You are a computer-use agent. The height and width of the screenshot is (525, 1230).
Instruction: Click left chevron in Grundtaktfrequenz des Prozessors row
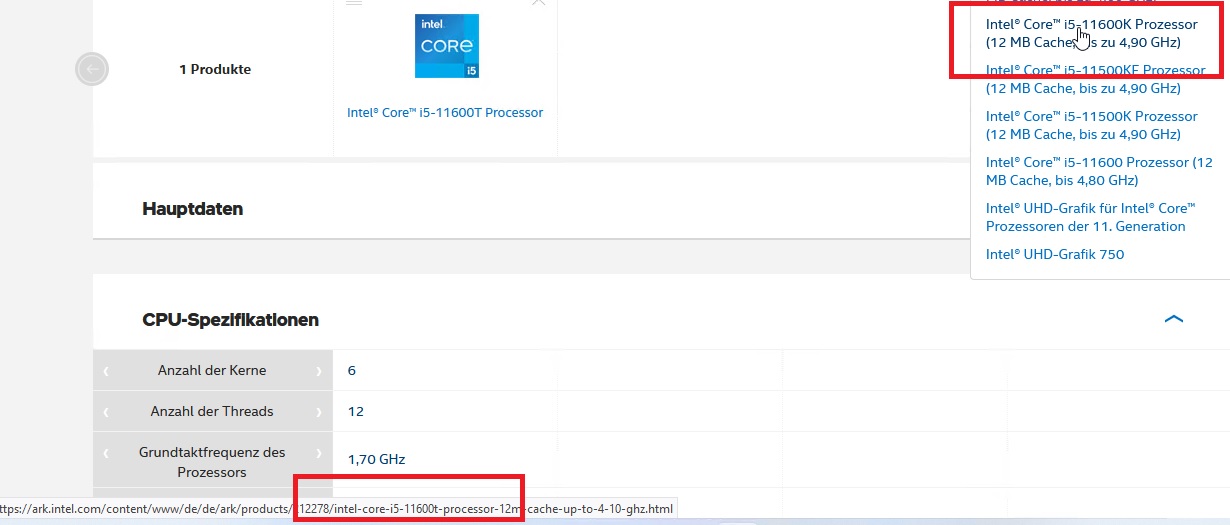[106, 453]
